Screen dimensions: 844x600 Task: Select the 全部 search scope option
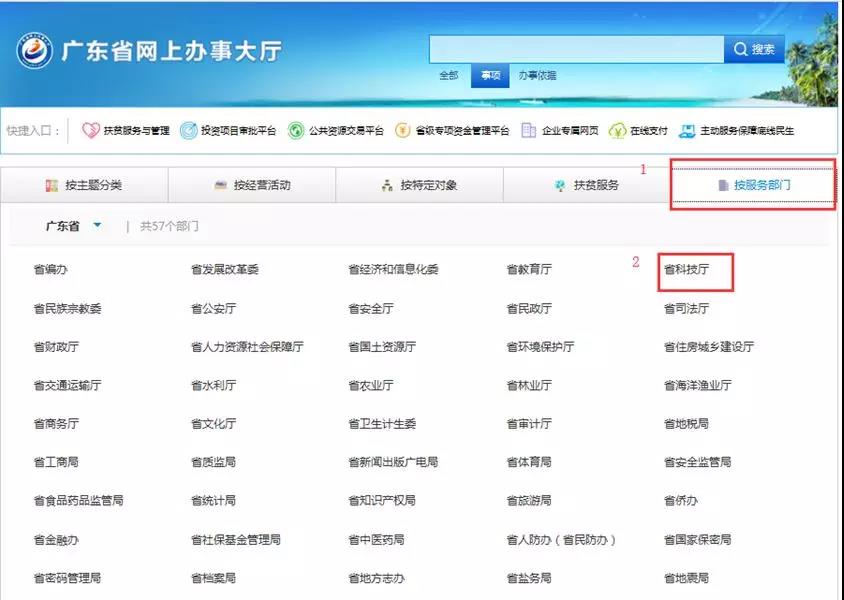click(449, 76)
